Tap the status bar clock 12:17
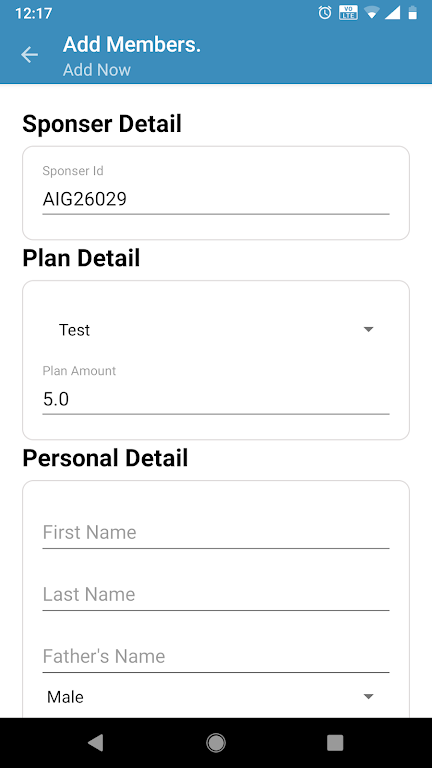432x768 pixels. (33, 13)
